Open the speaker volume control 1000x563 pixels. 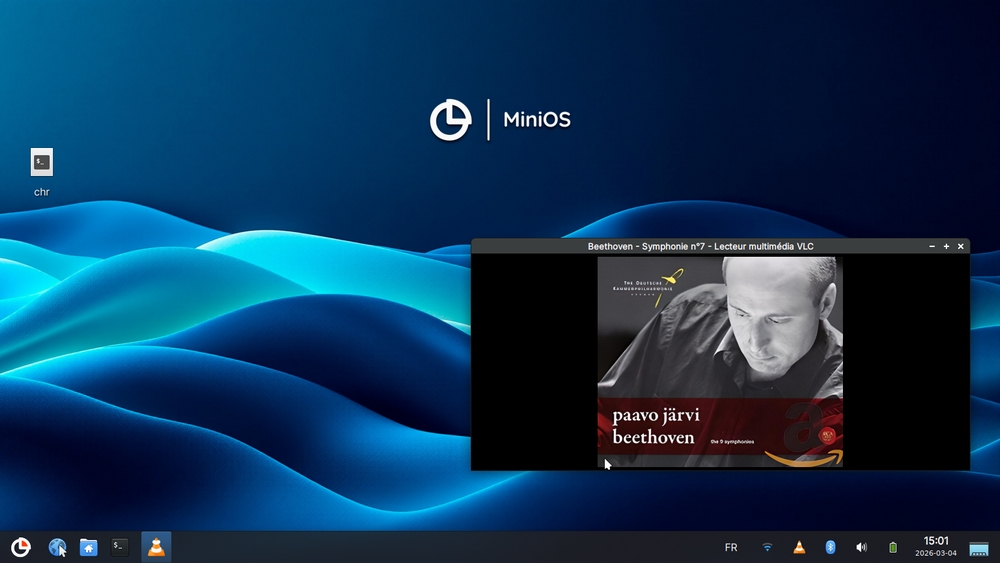[x=861, y=547]
